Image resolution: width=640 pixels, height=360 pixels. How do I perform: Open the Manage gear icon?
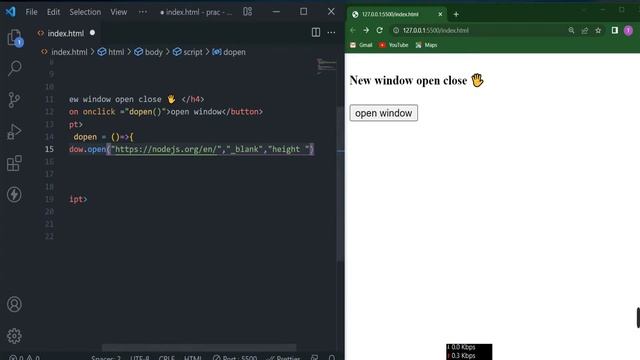[14, 336]
